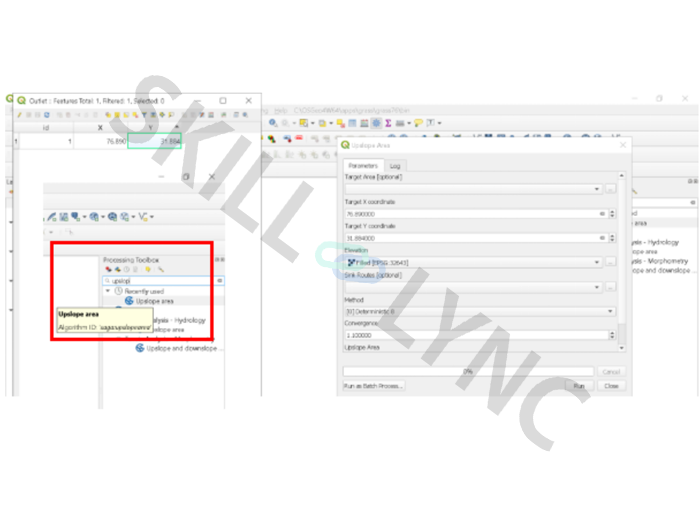Open Statistical Summary sigma icon

click(388, 123)
